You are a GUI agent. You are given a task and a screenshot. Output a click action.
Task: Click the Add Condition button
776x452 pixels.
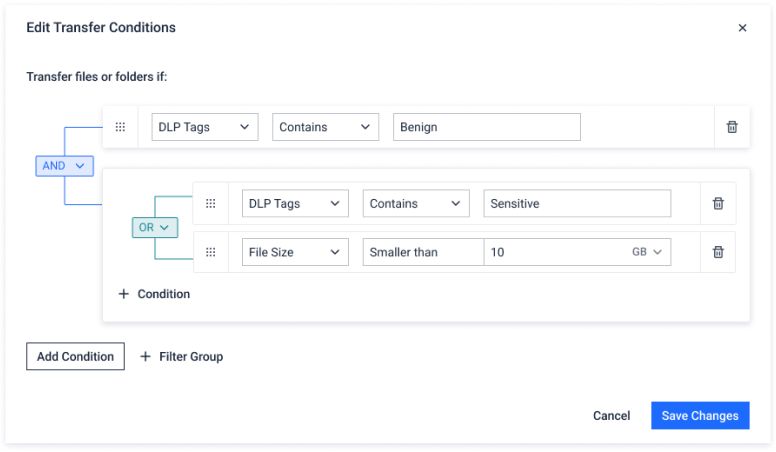[75, 356]
